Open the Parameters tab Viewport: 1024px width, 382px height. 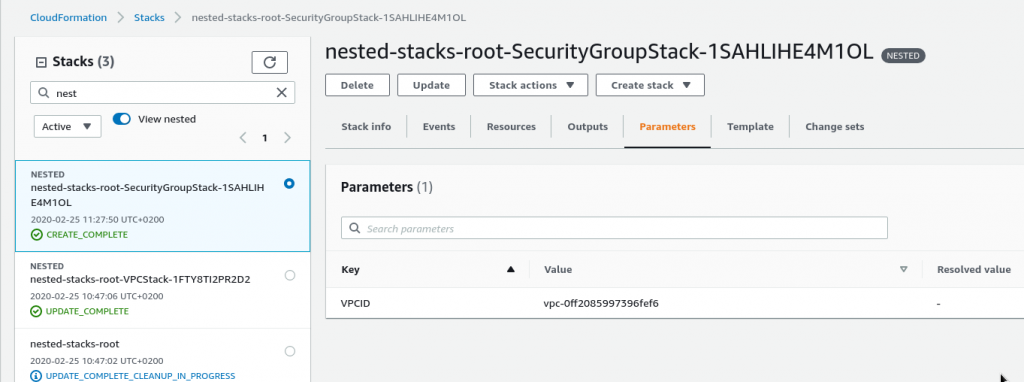tap(667, 127)
